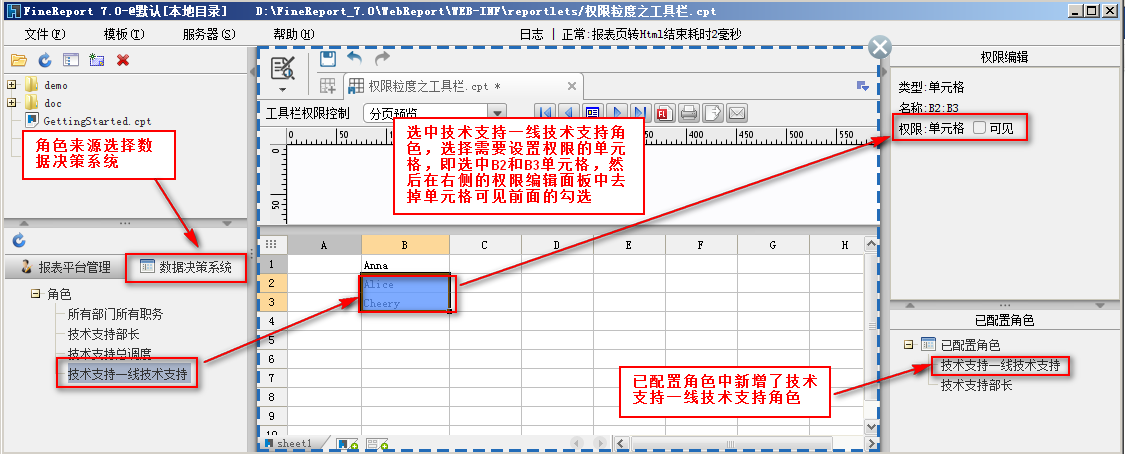Open the 分页预览 preview mode dropdown
Screen dimensions: 1125x454
point(496,113)
